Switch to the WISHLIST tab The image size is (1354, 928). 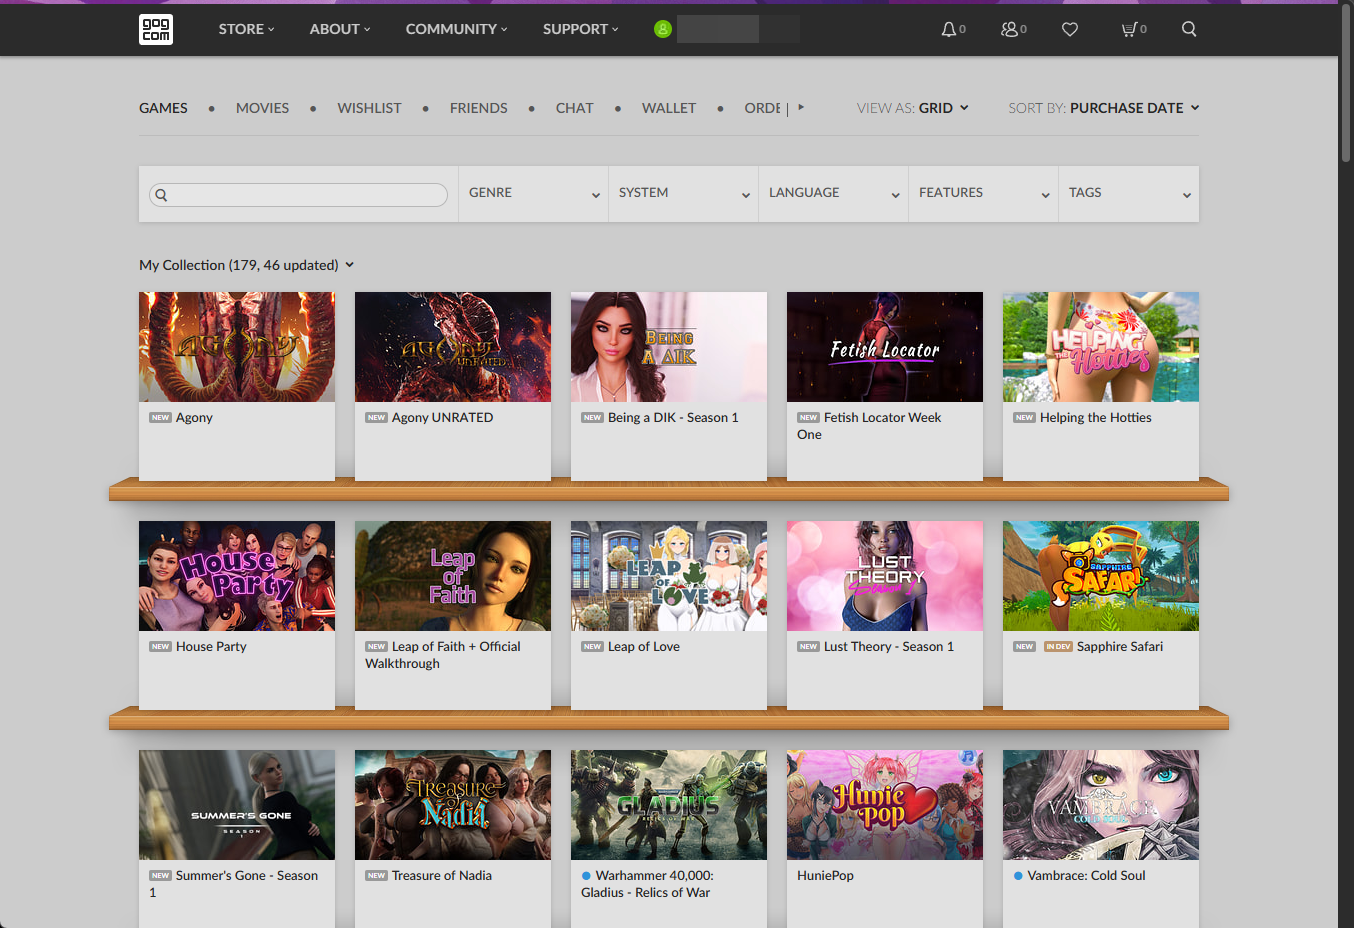[x=369, y=108]
